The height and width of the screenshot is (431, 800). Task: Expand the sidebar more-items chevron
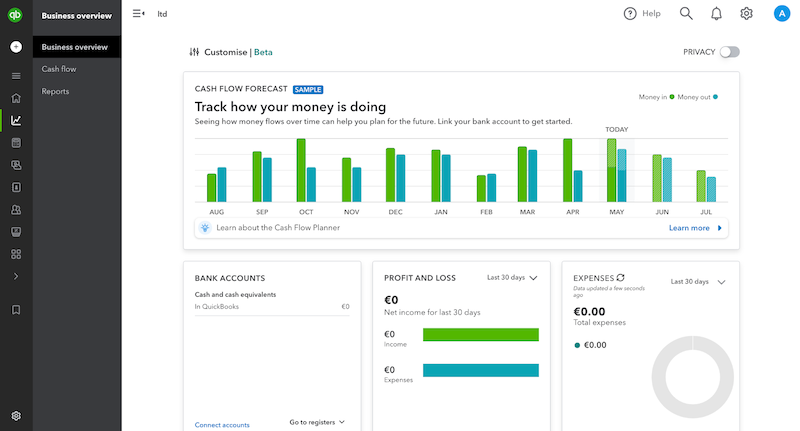(x=16, y=276)
